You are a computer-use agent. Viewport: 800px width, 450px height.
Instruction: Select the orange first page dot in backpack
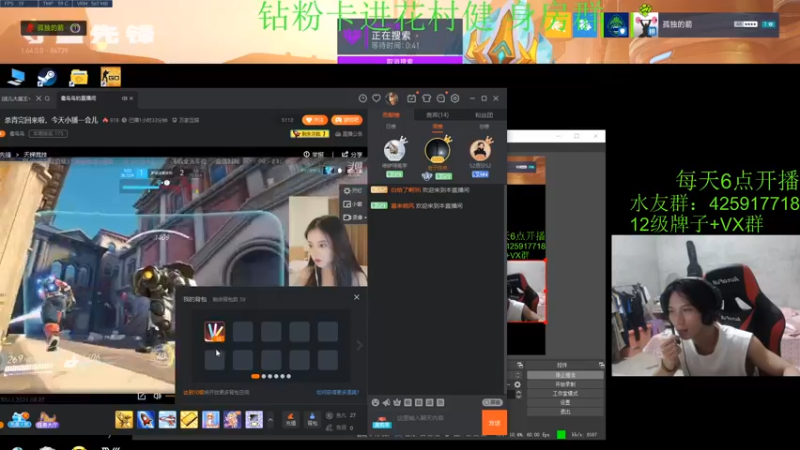point(255,376)
